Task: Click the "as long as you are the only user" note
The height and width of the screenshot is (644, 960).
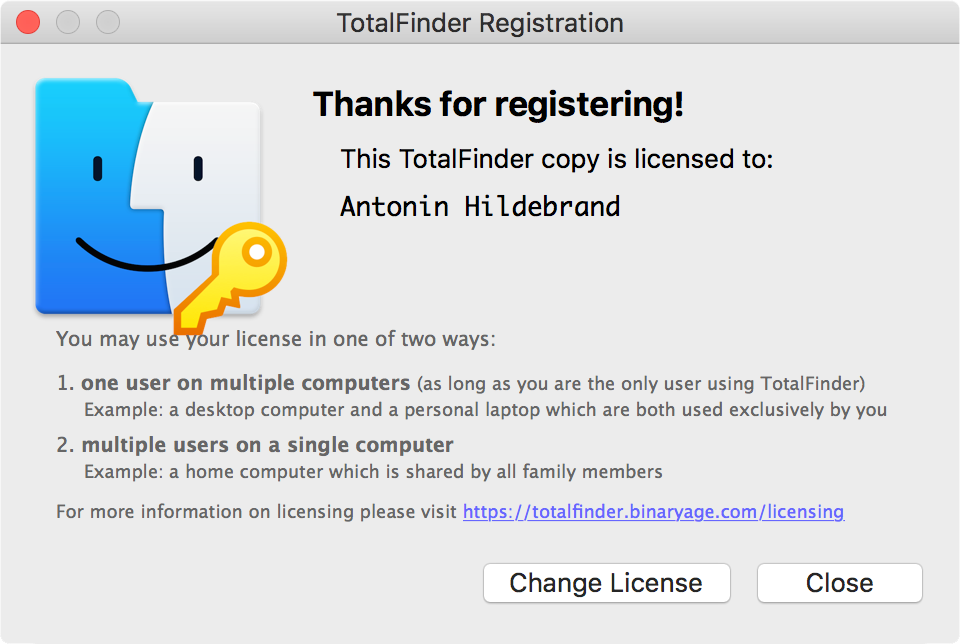Action: pyautogui.click(x=641, y=383)
